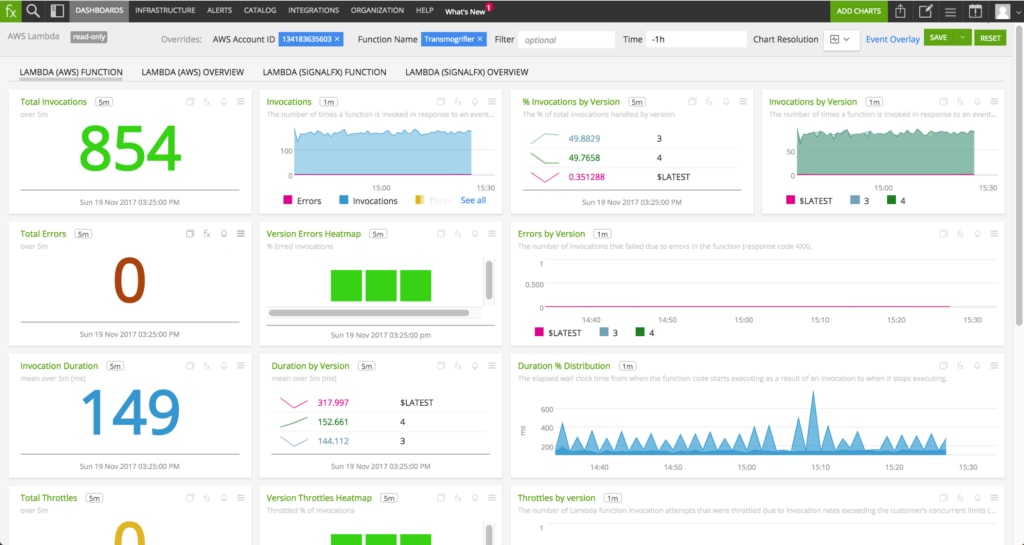
Task: Click bell icon on Invocations chart
Action: [x=475, y=102]
